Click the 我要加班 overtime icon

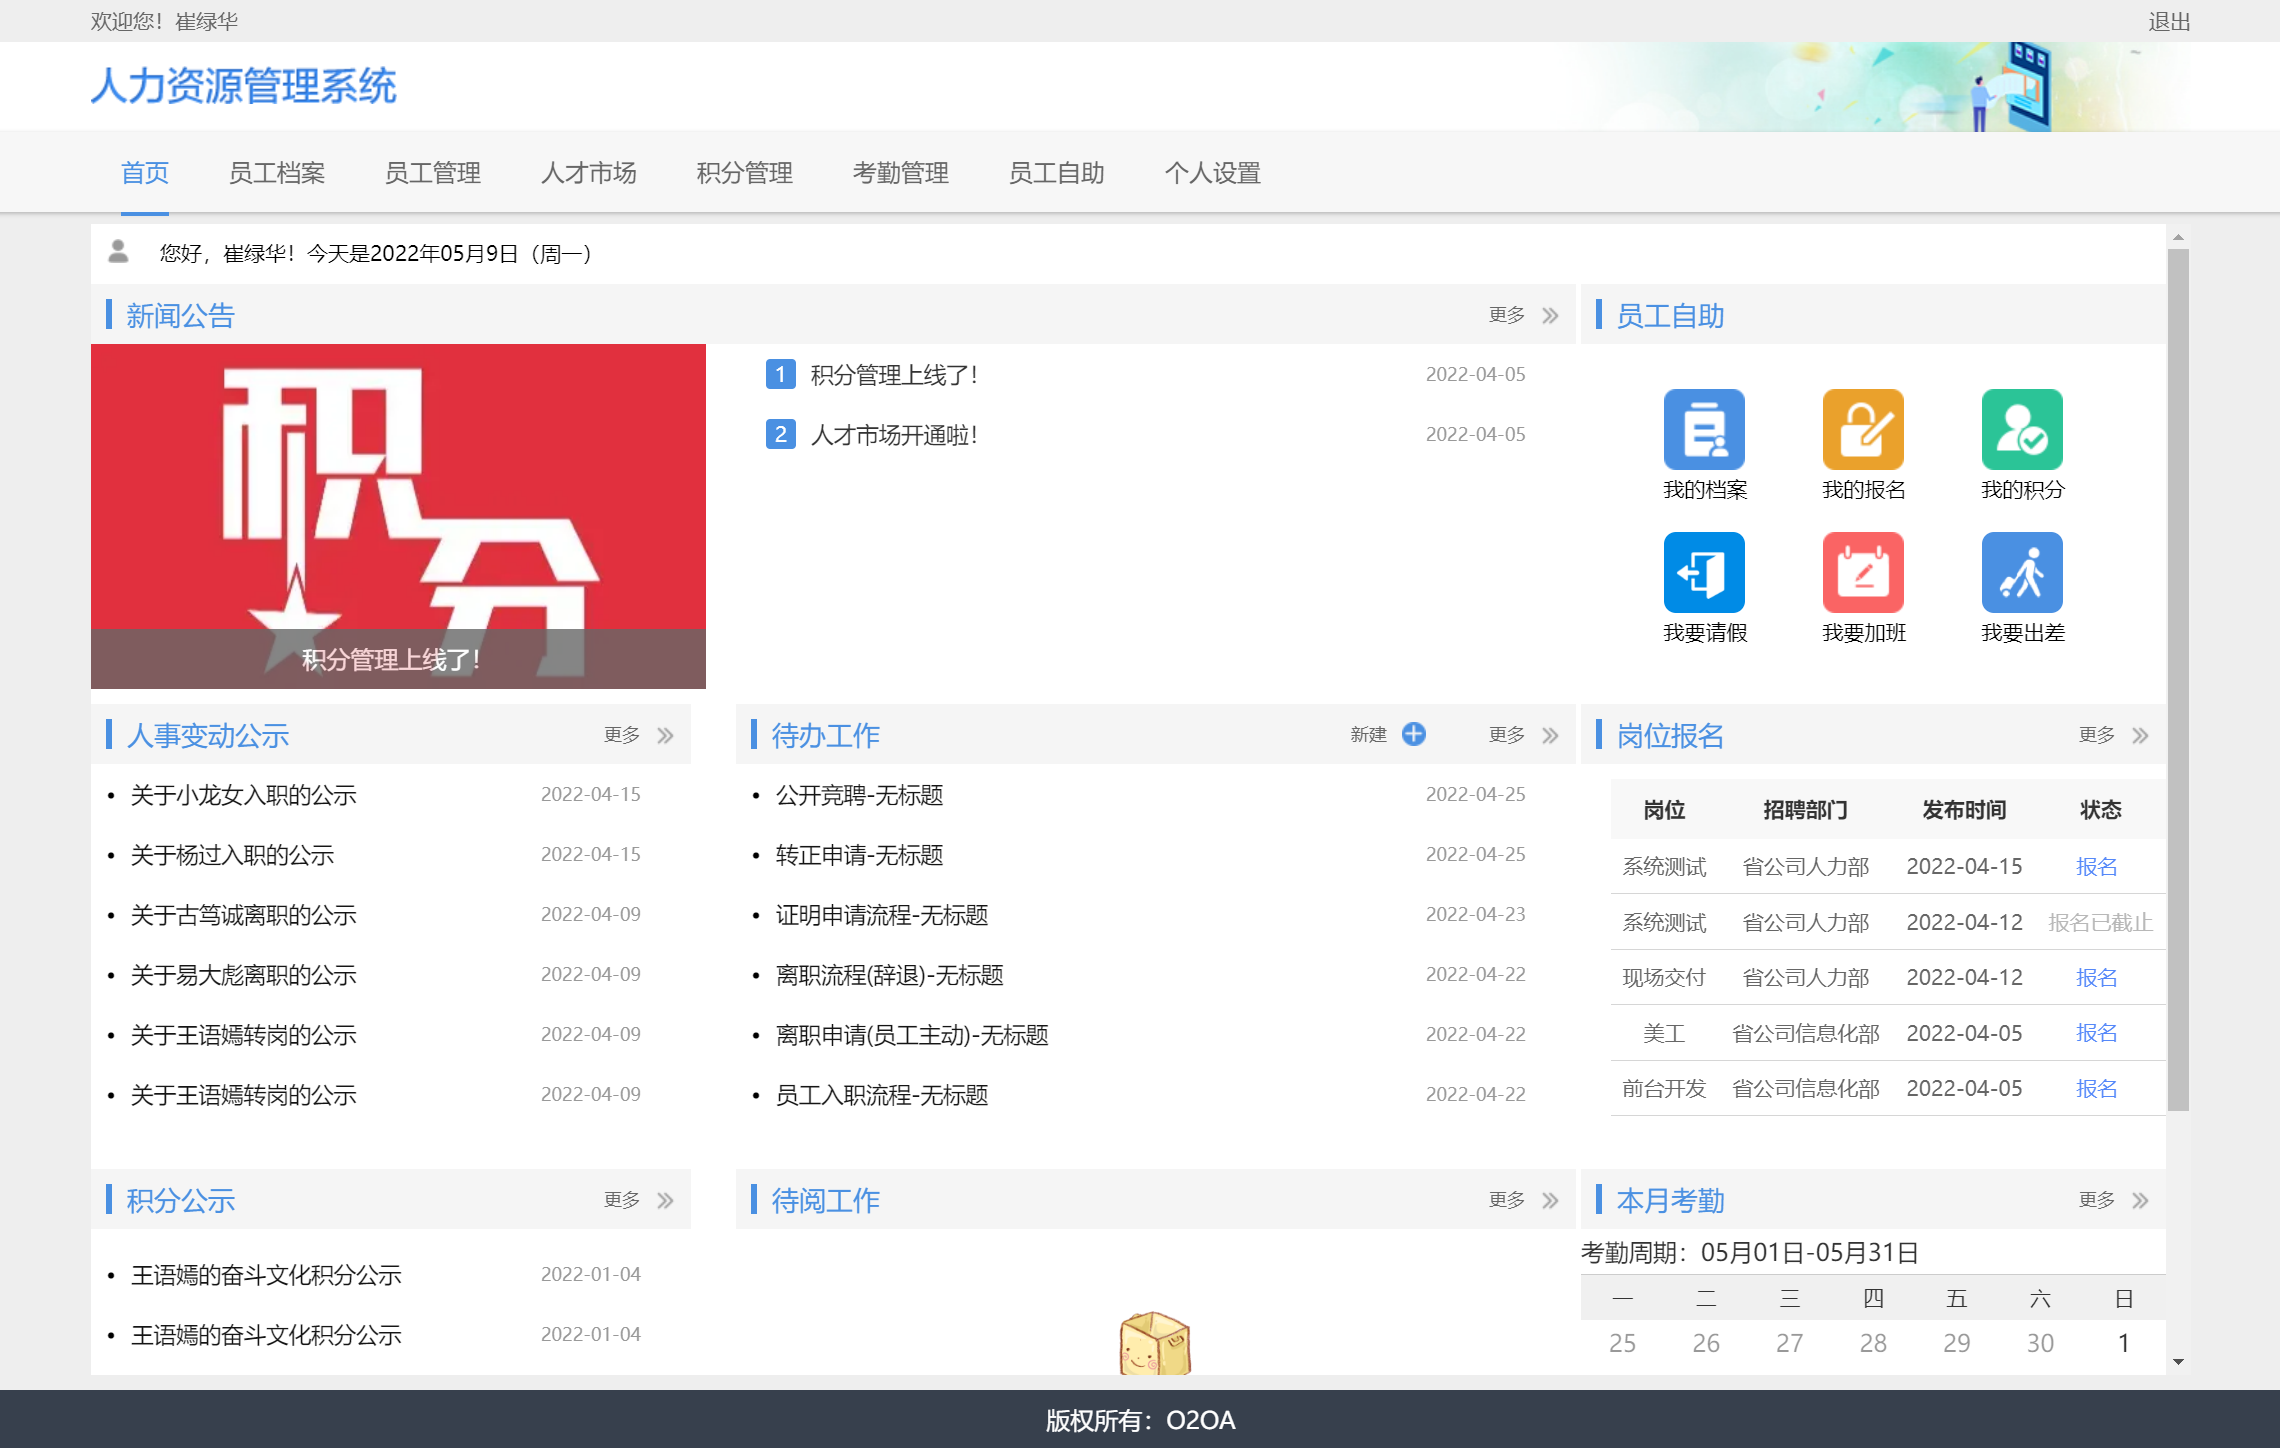1863,573
